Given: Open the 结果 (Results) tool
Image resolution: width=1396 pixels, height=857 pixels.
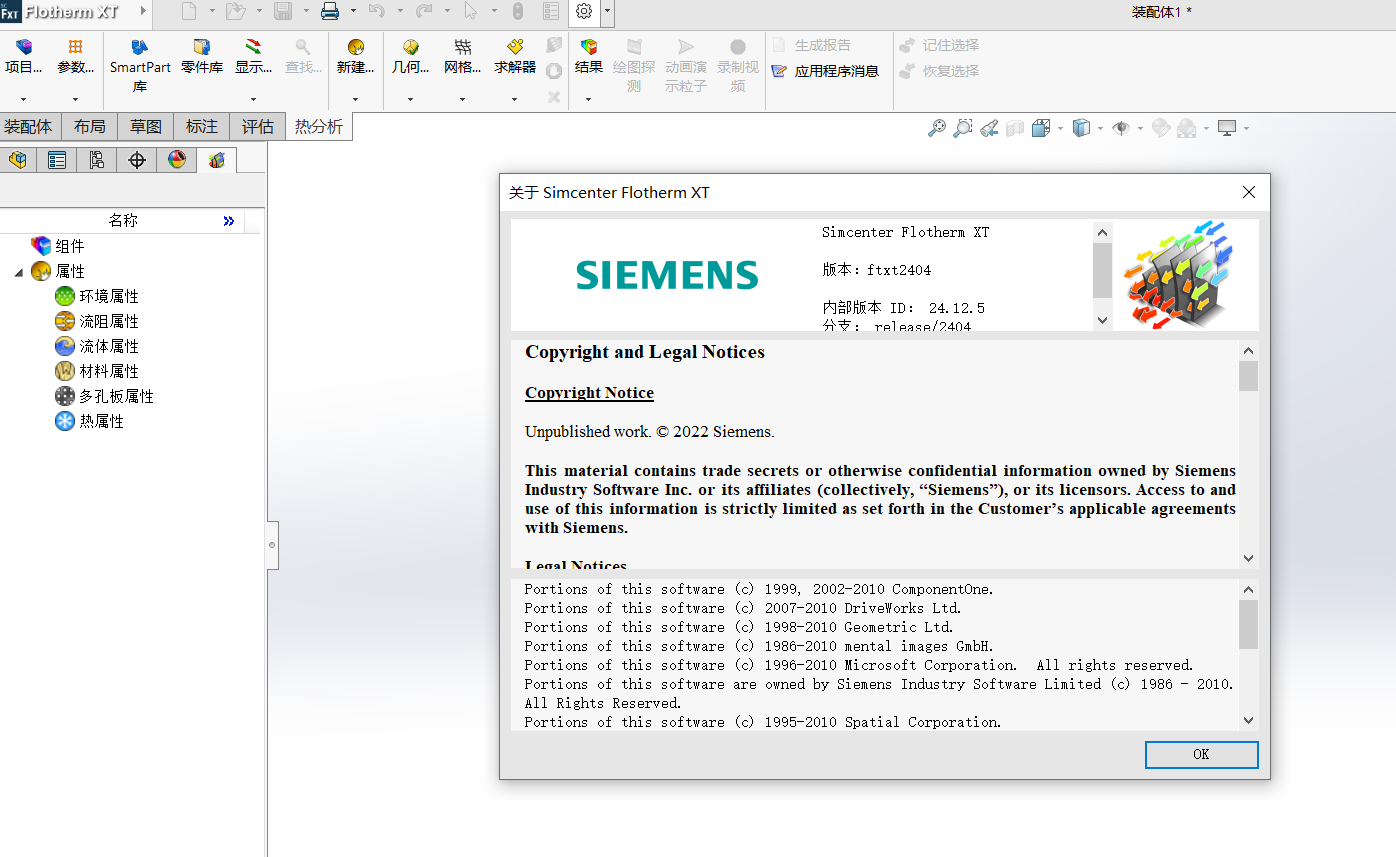Looking at the screenshot, I should 589,56.
